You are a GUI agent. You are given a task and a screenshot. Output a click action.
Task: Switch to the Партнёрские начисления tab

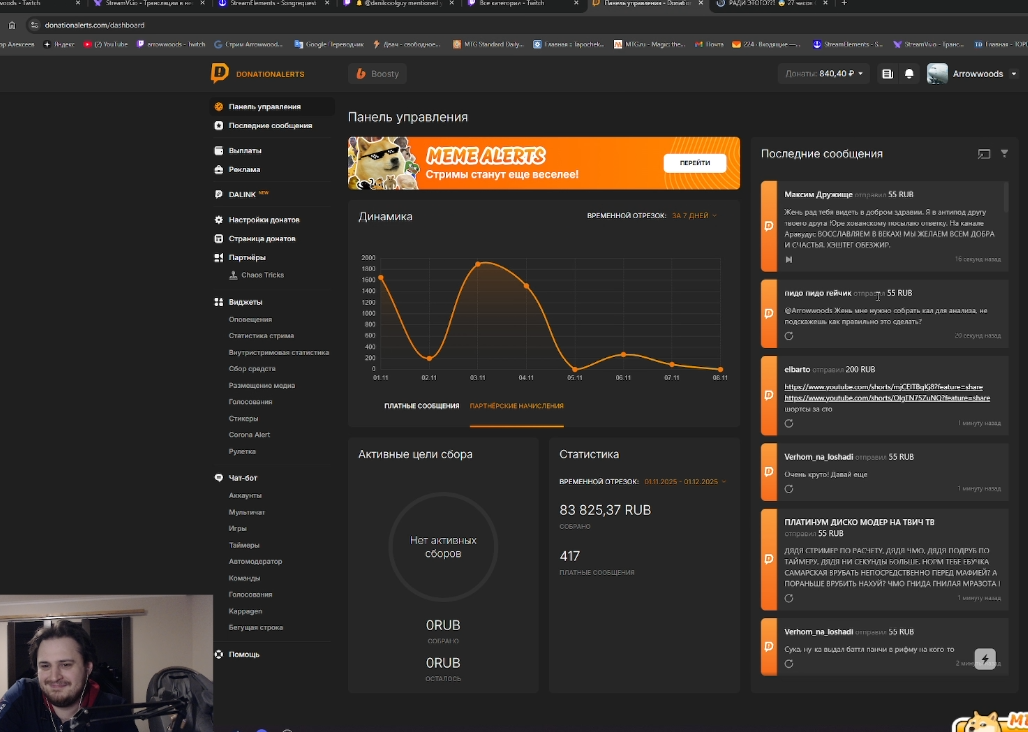(x=517, y=406)
